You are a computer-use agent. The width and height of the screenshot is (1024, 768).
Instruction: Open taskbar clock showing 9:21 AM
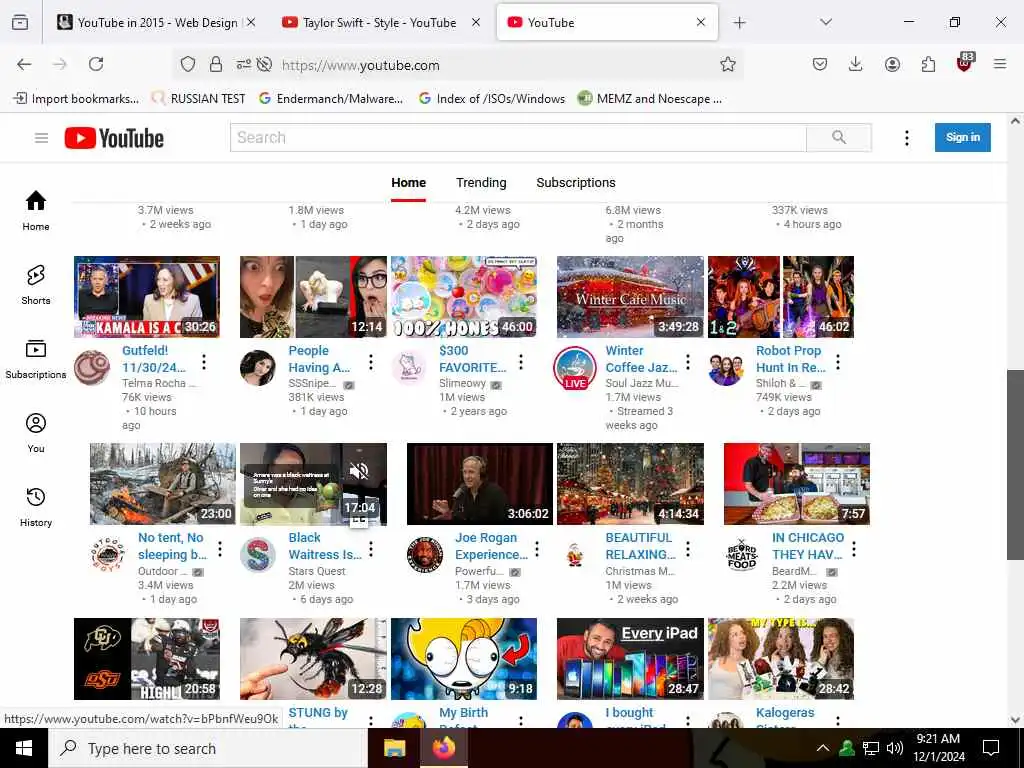[x=938, y=748]
